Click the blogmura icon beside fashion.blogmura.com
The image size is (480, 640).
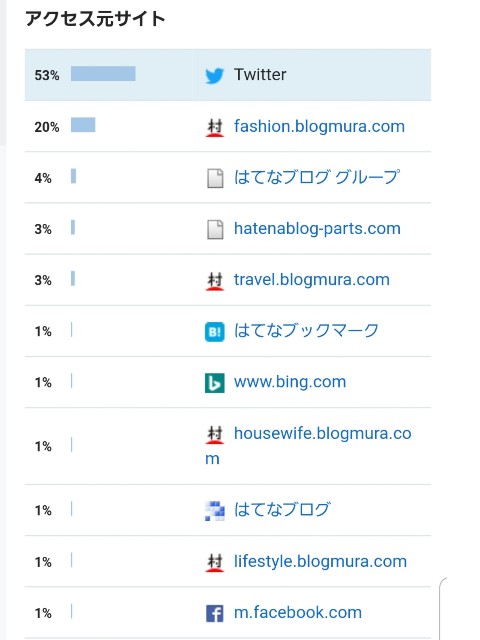pos(214,127)
